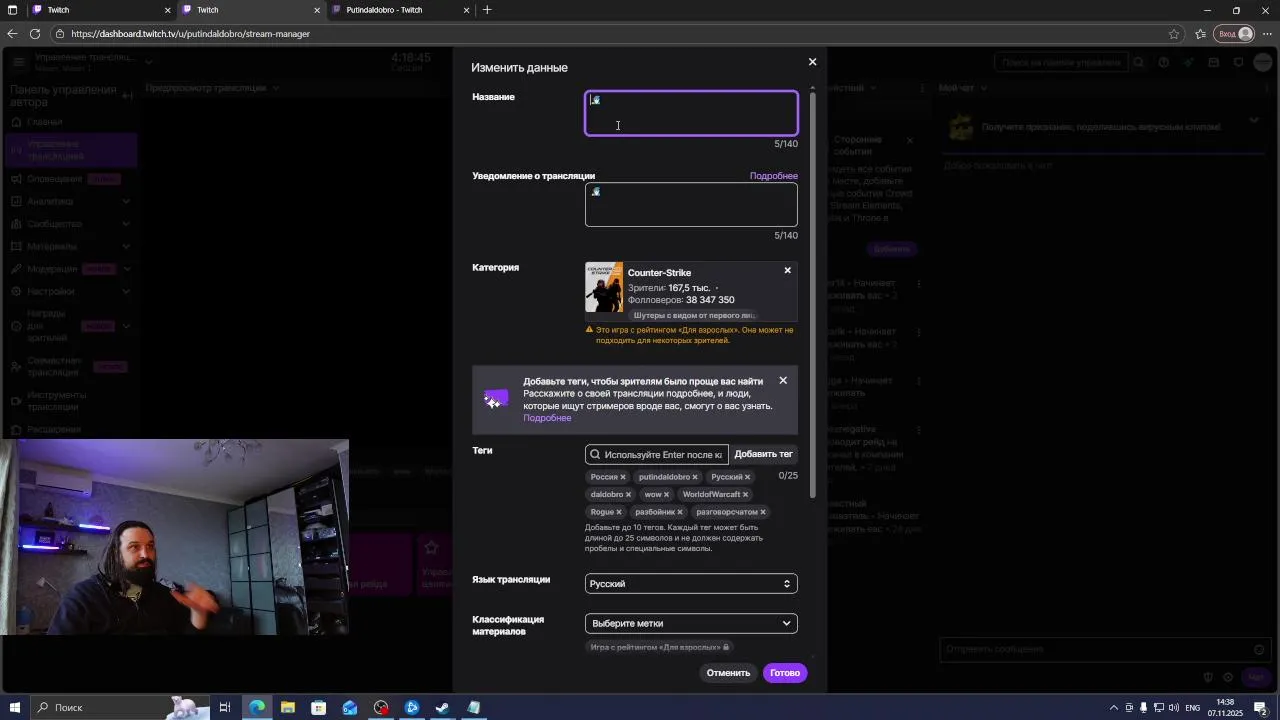Click the browser address bar URL
The width and height of the screenshot is (1280, 720).
pyautogui.click(x=190, y=34)
